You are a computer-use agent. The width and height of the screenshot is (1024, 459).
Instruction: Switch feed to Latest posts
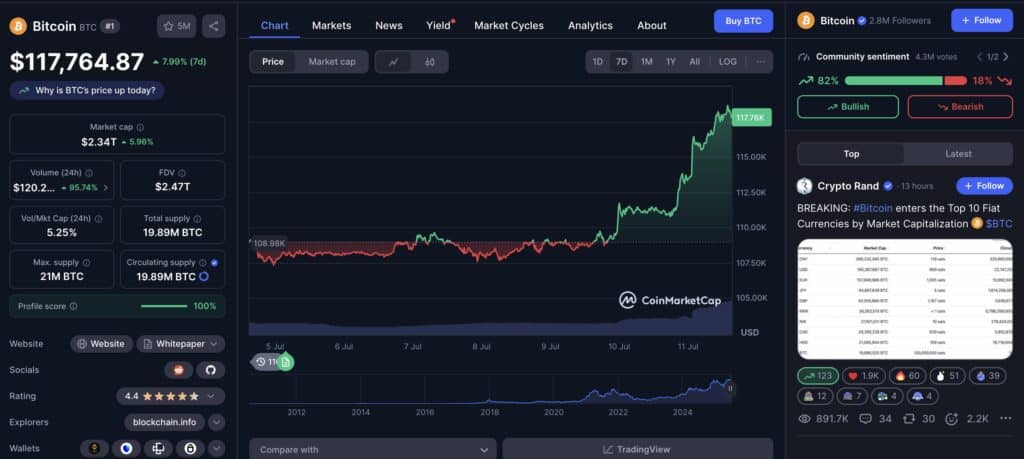[x=958, y=154]
